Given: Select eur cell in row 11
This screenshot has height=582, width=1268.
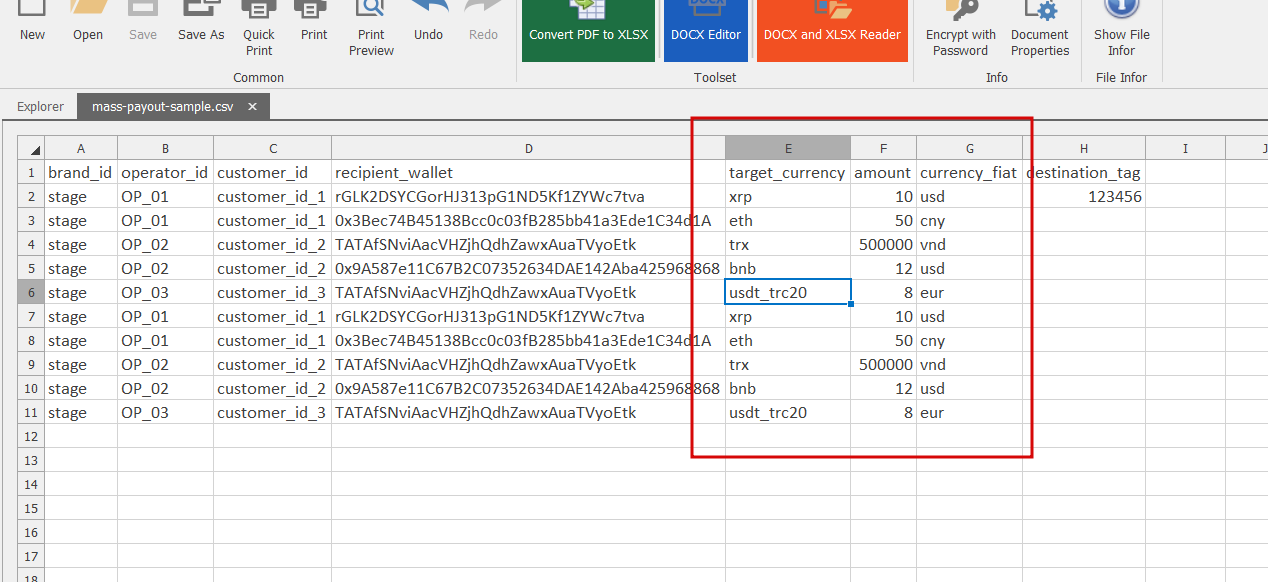Looking at the screenshot, I should (969, 412).
